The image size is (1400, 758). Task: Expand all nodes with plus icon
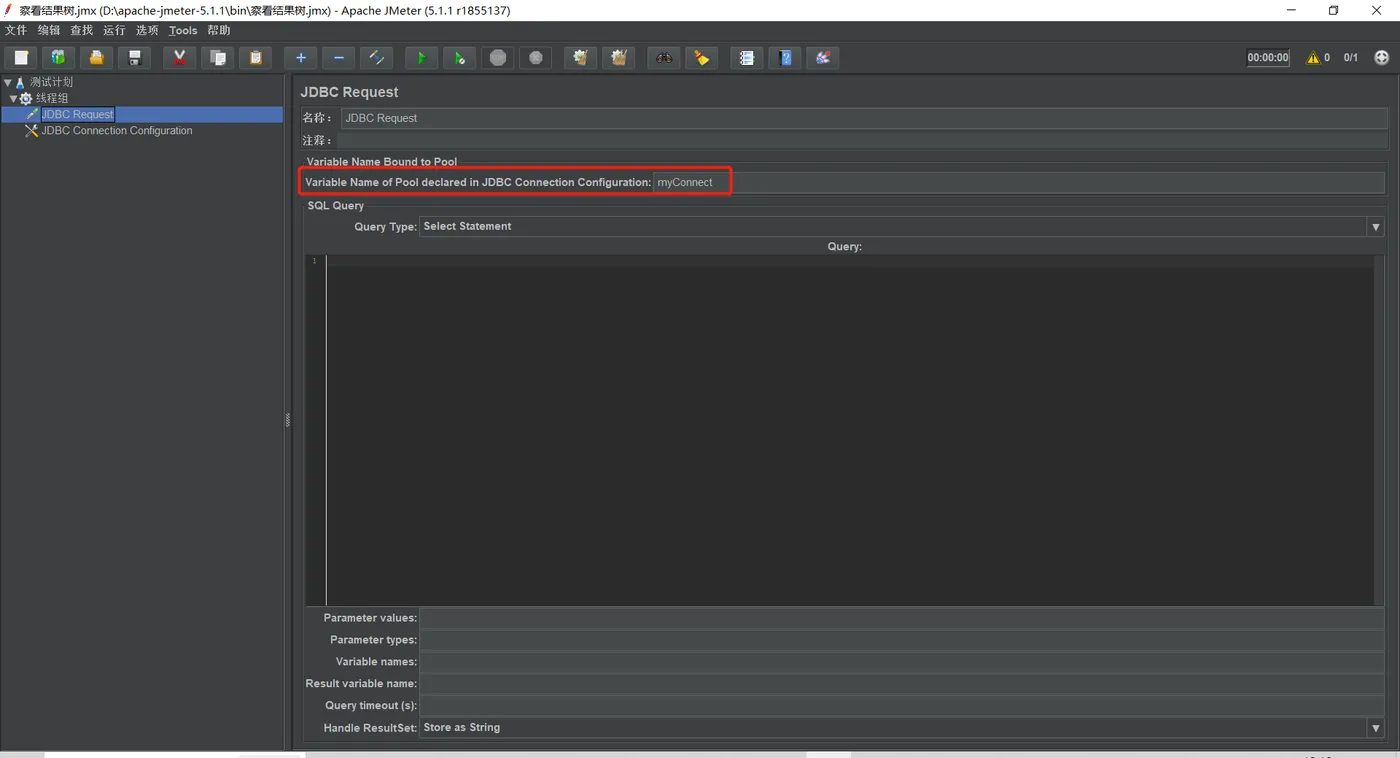(x=301, y=58)
